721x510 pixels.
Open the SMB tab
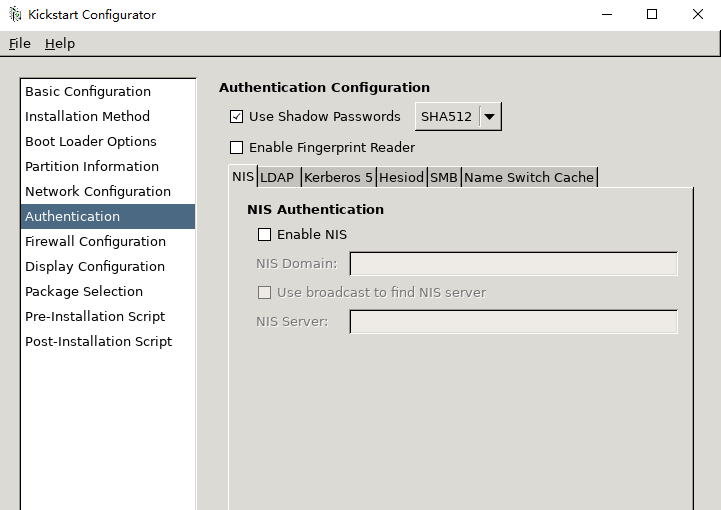[444, 178]
